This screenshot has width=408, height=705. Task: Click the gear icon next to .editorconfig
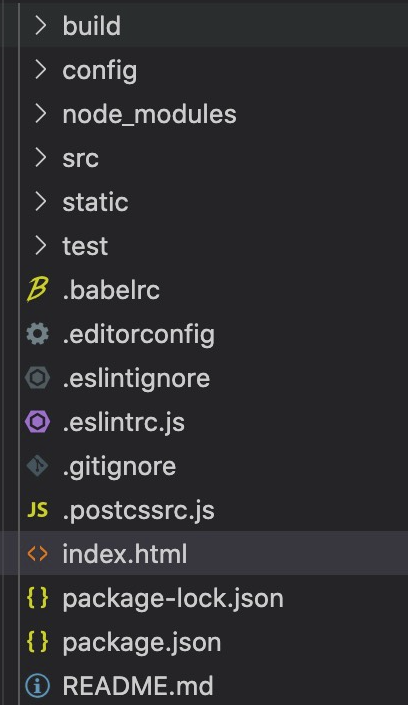37,334
